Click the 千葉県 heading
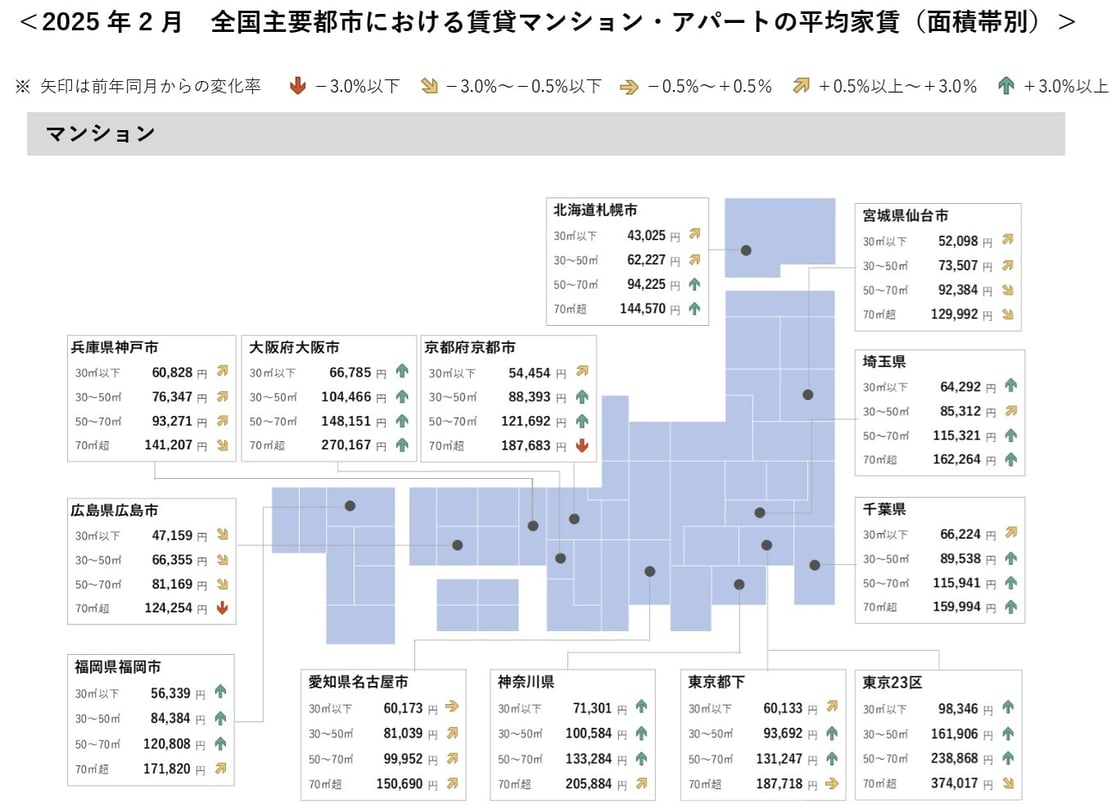 (x=884, y=509)
